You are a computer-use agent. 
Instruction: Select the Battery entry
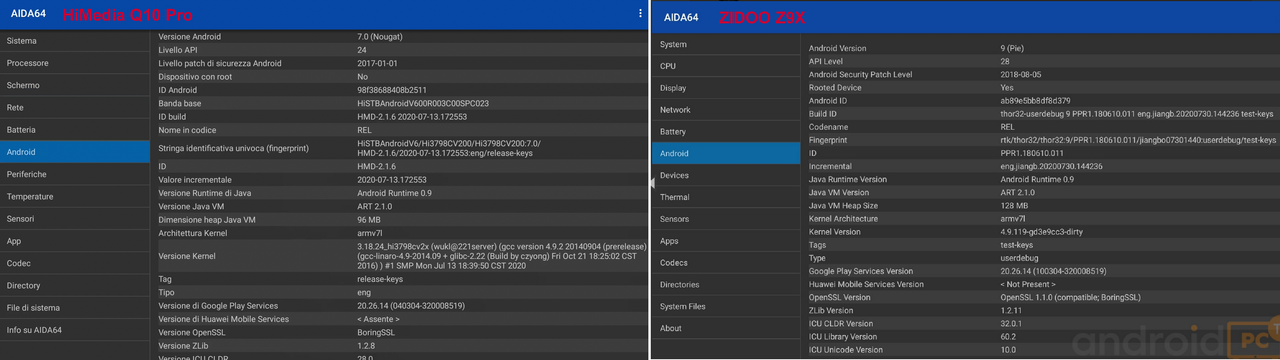(725, 132)
